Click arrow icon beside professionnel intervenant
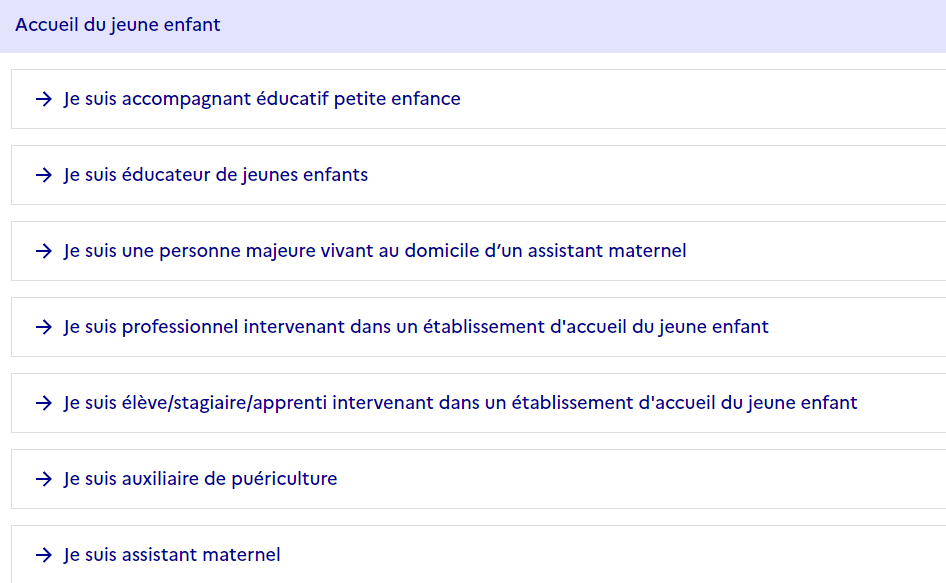 click(43, 327)
